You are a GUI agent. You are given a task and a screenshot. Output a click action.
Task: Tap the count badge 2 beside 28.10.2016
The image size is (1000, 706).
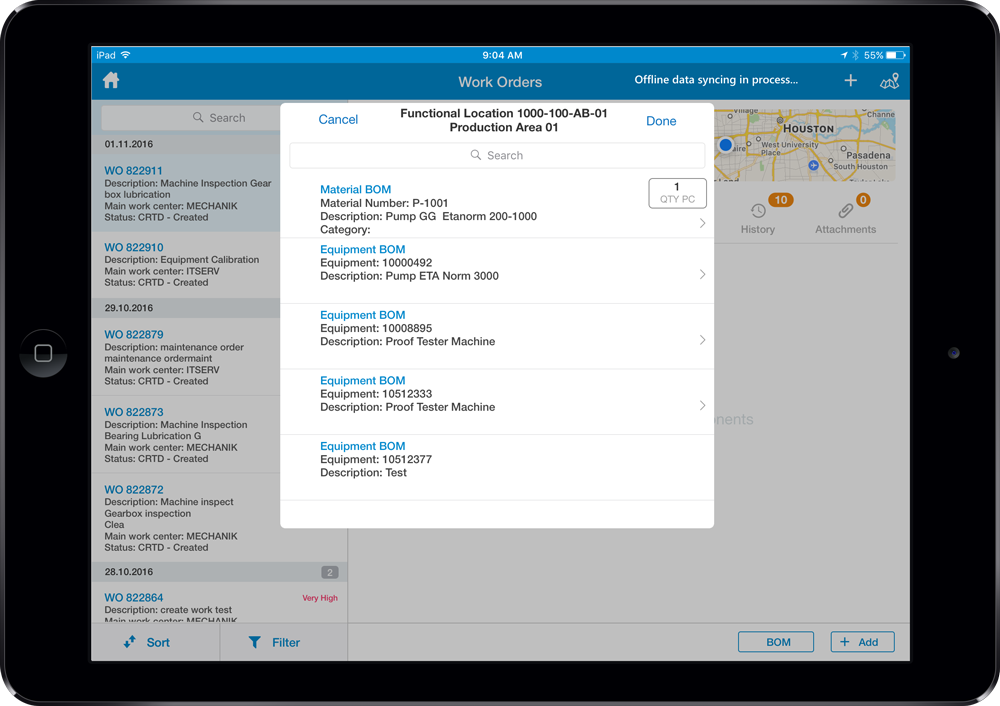click(330, 572)
